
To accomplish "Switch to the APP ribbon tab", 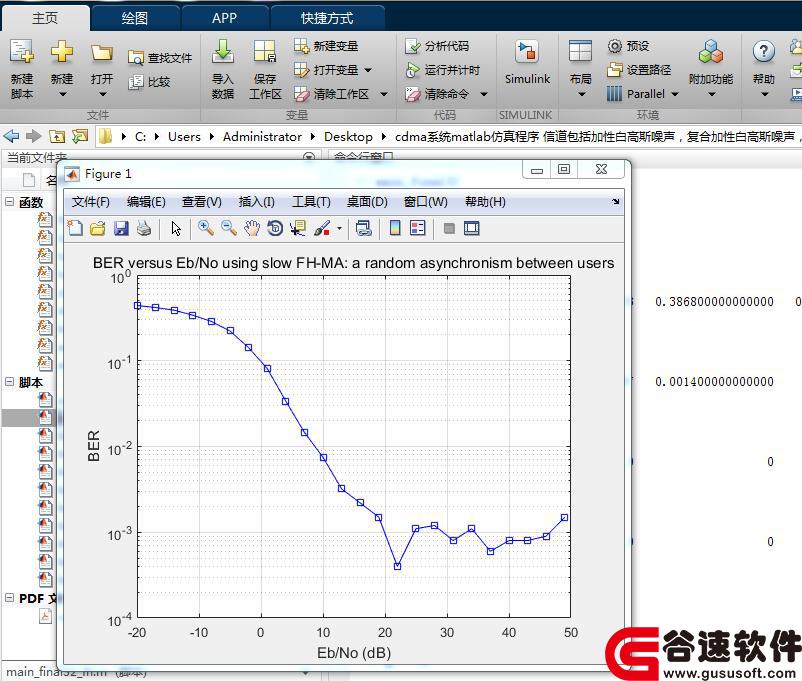I will coord(224,18).
